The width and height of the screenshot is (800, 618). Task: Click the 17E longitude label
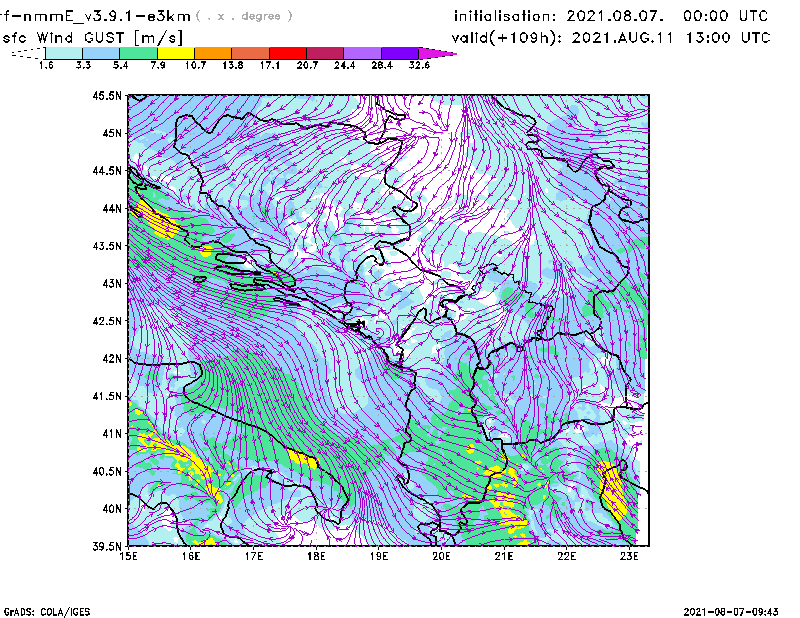pyautogui.click(x=254, y=556)
